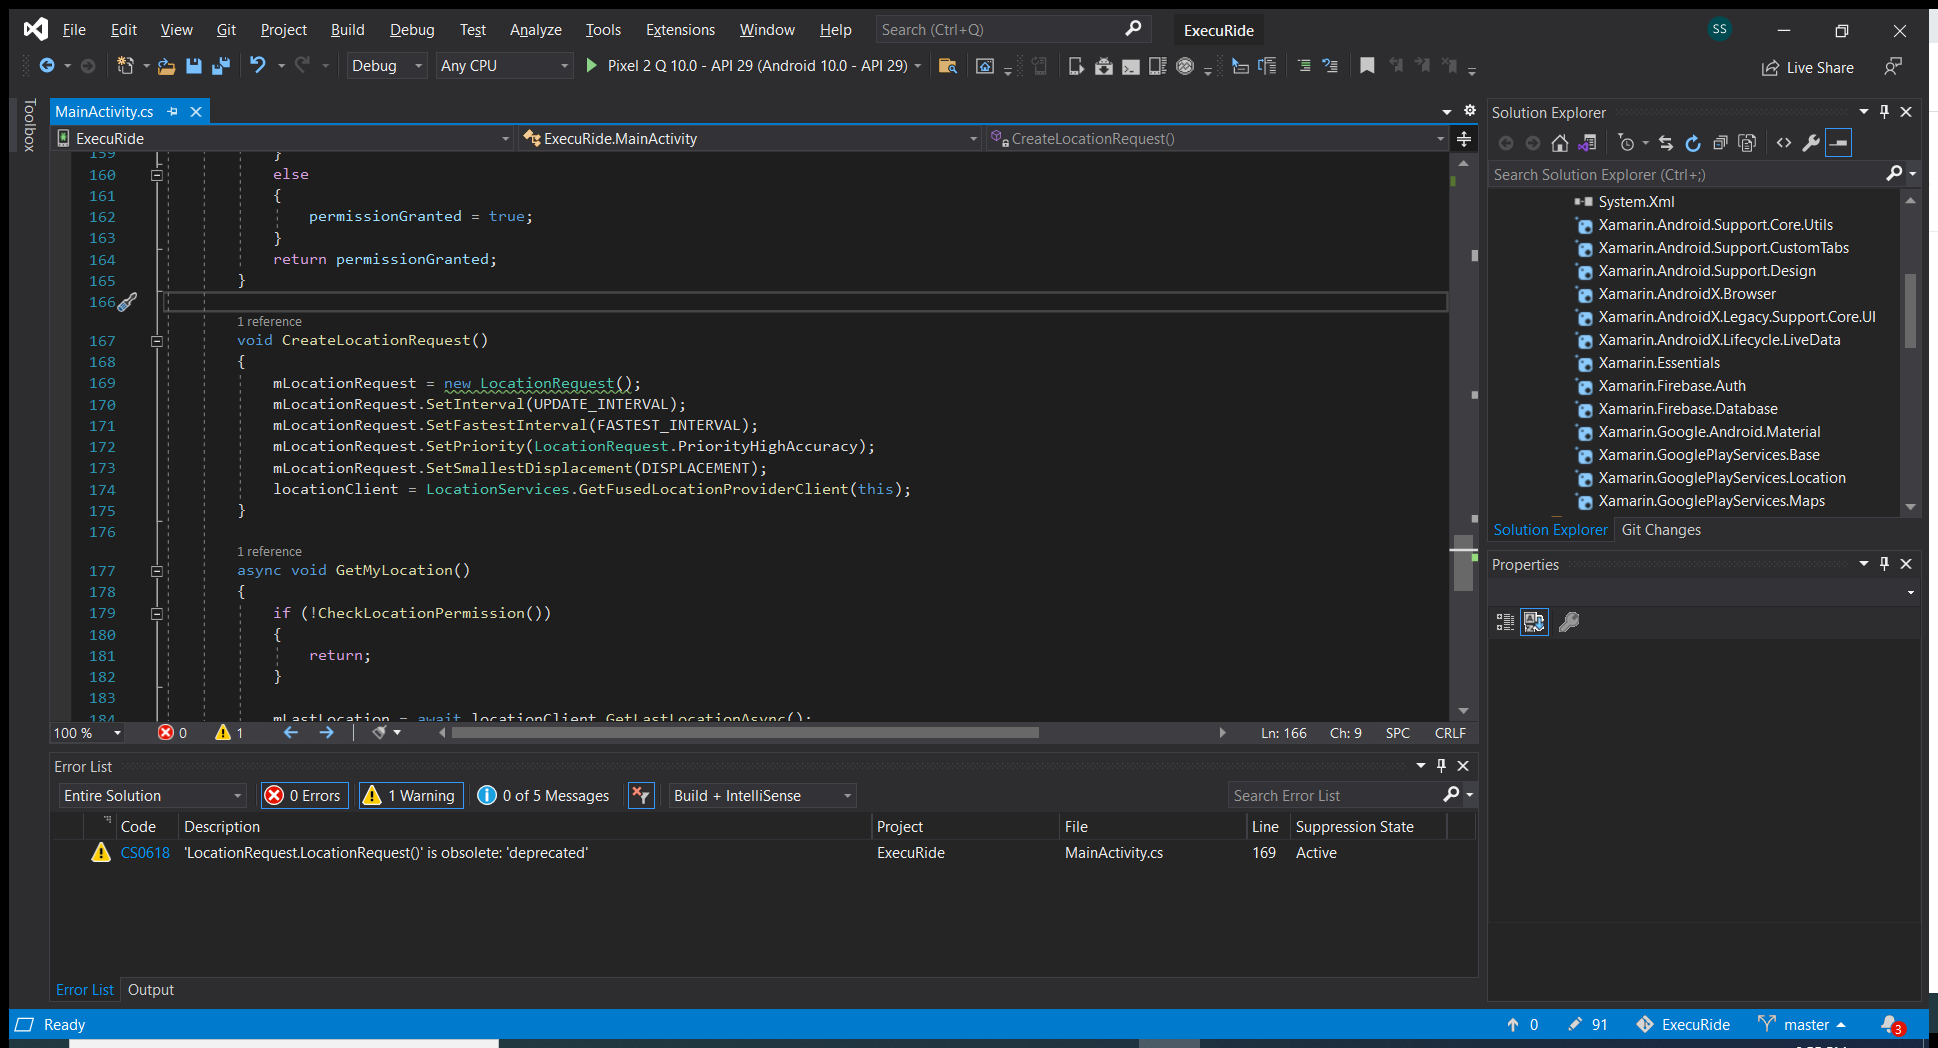Screen dimensions: 1938x1048
Task: Click the Navigate Backward toolbar arrow
Action: click(x=47, y=66)
